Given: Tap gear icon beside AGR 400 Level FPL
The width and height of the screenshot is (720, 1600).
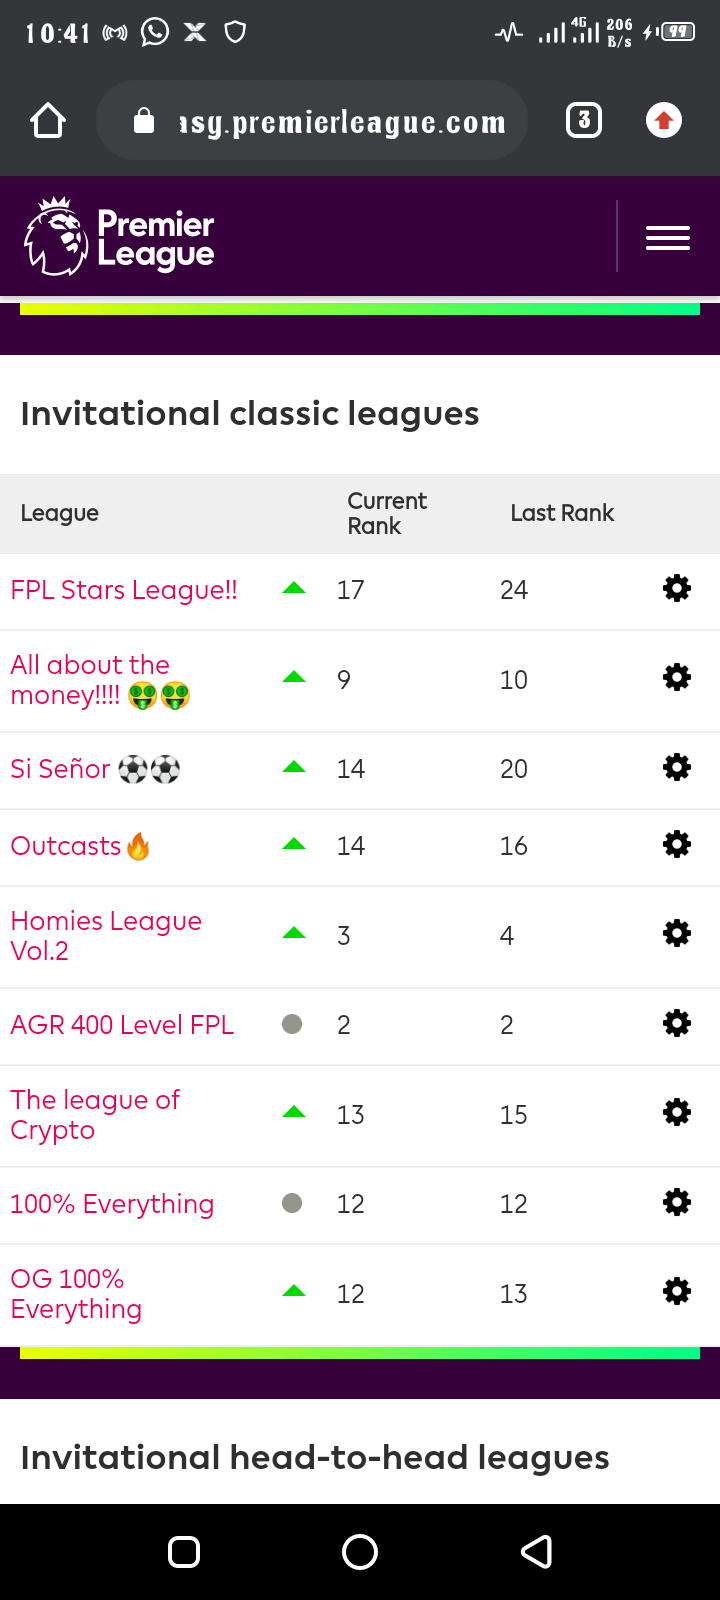Looking at the screenshot, I should tap(677, 1023).
